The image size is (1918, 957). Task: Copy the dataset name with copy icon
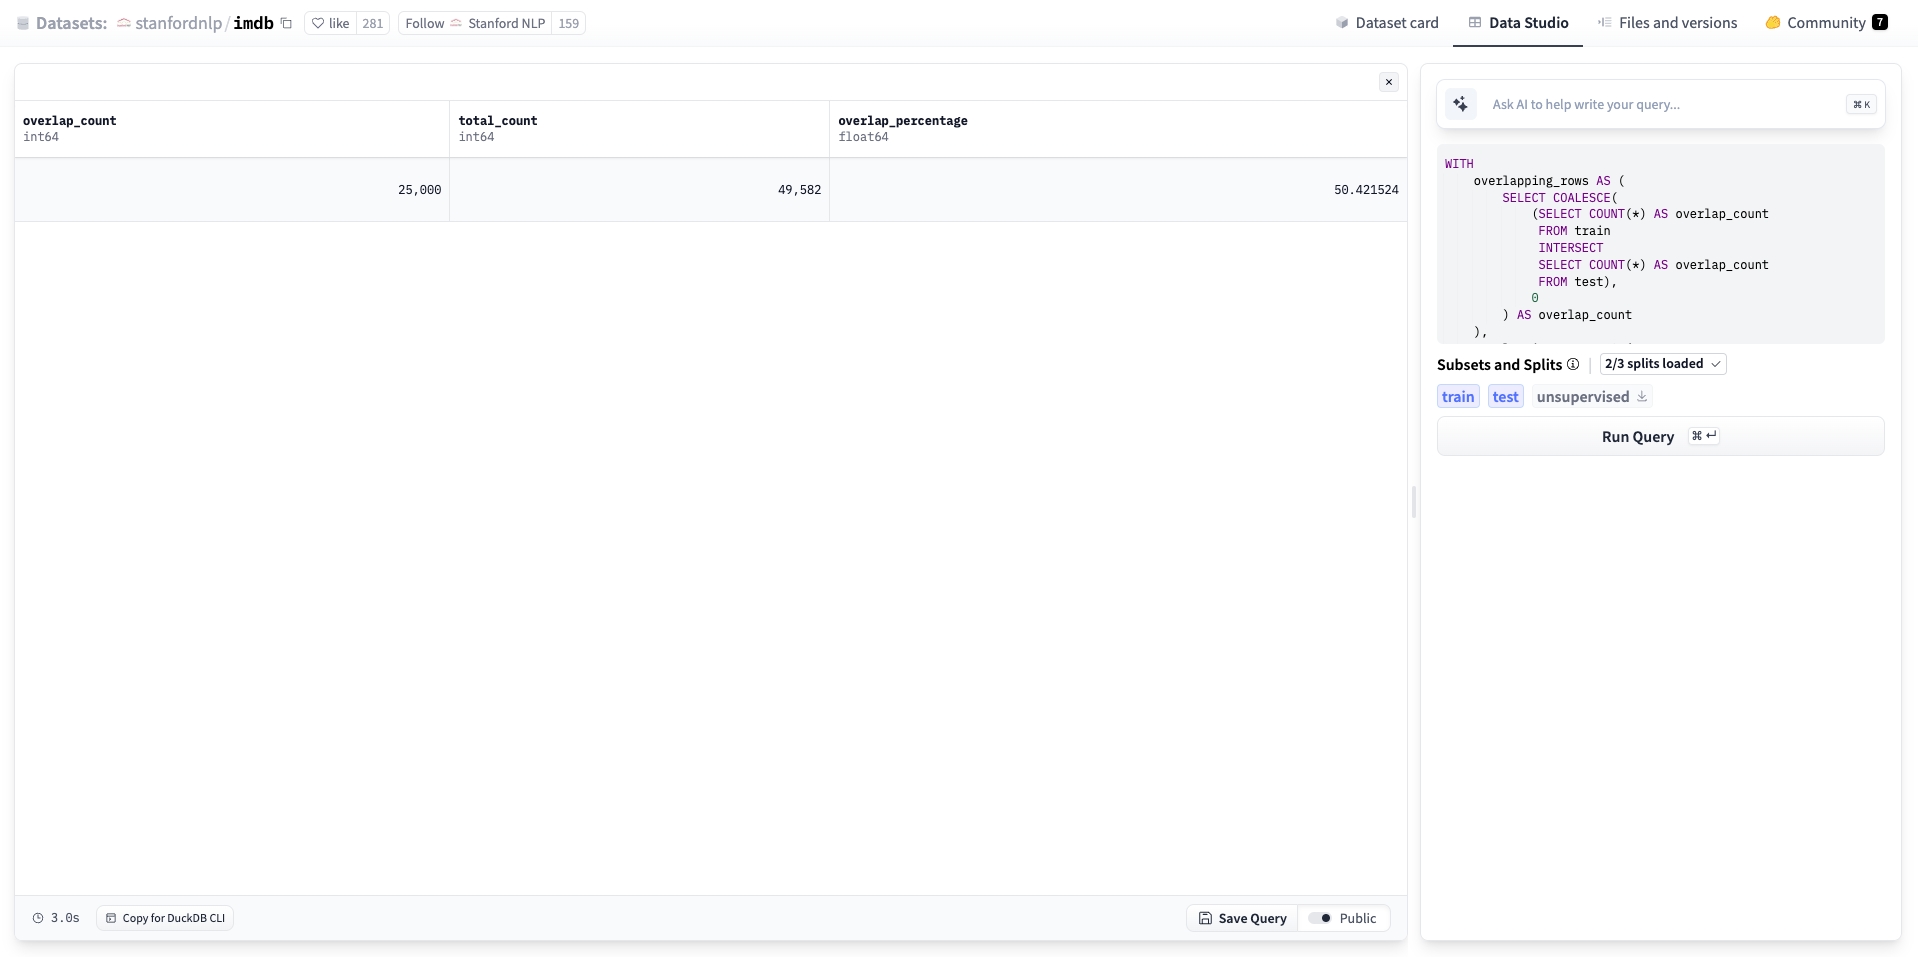point(287,23)
